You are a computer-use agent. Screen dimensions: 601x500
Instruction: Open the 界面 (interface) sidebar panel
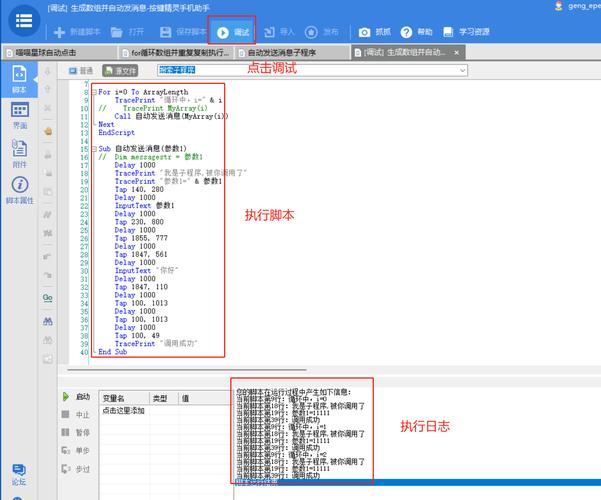pos(20,116)
